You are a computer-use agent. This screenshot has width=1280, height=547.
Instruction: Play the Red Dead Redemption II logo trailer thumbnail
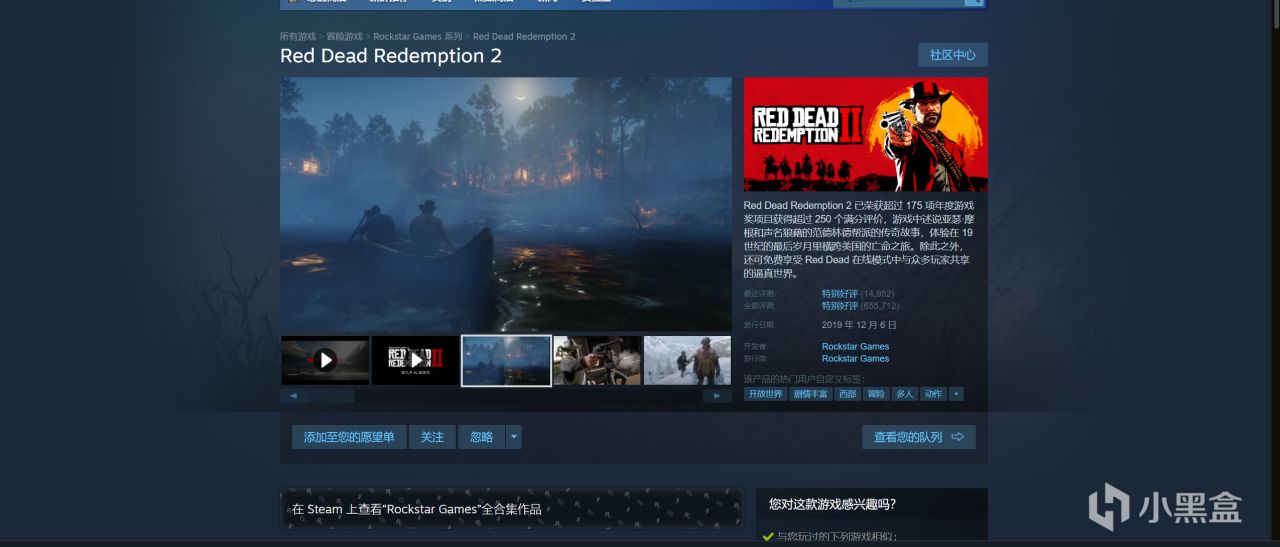415,360
